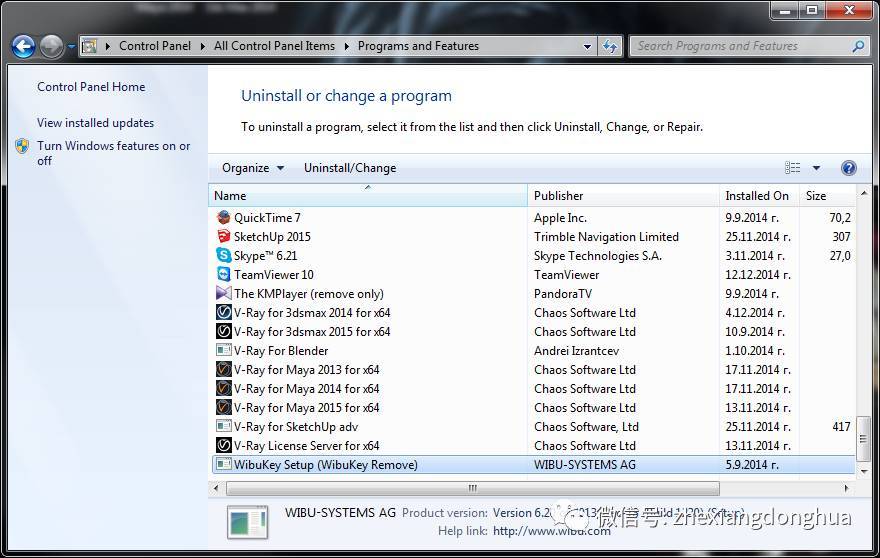Click the SketchUp 2015 program icon
The width and height of the screenshot is (880, 558).
click(223, 236)
